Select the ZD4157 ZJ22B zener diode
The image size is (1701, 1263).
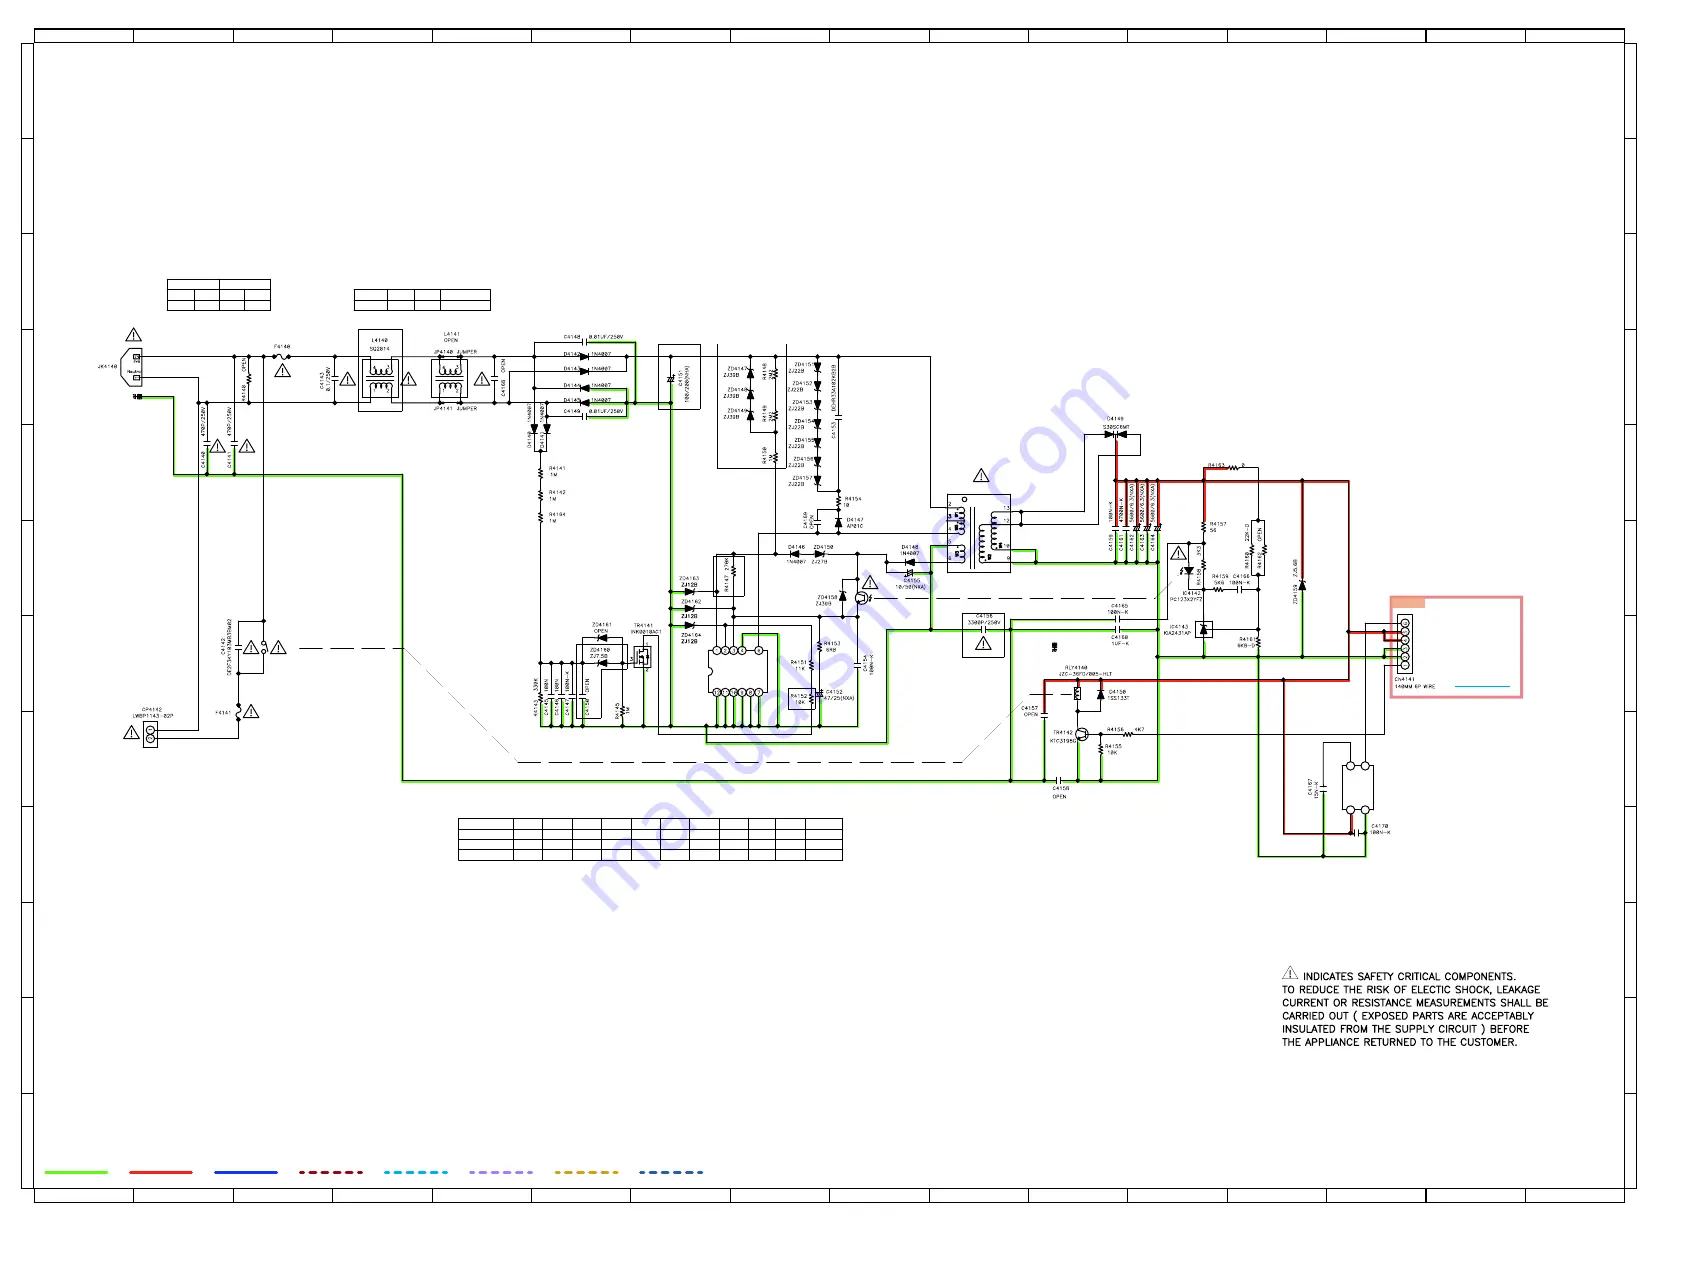pyautogui.click(x=818, y=481)
